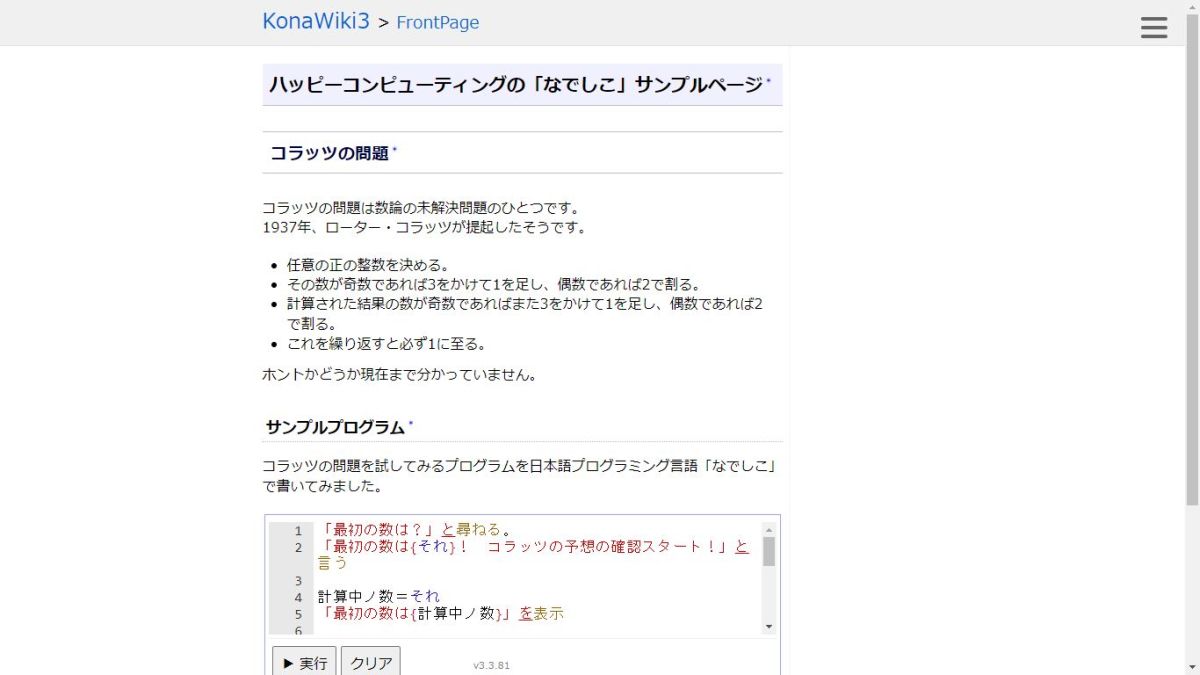The height and width of the screenshot is (675, 1200).
Task: Click the anchor asterisk beside サンプルプログラム heading
Action: click(411, 424)
